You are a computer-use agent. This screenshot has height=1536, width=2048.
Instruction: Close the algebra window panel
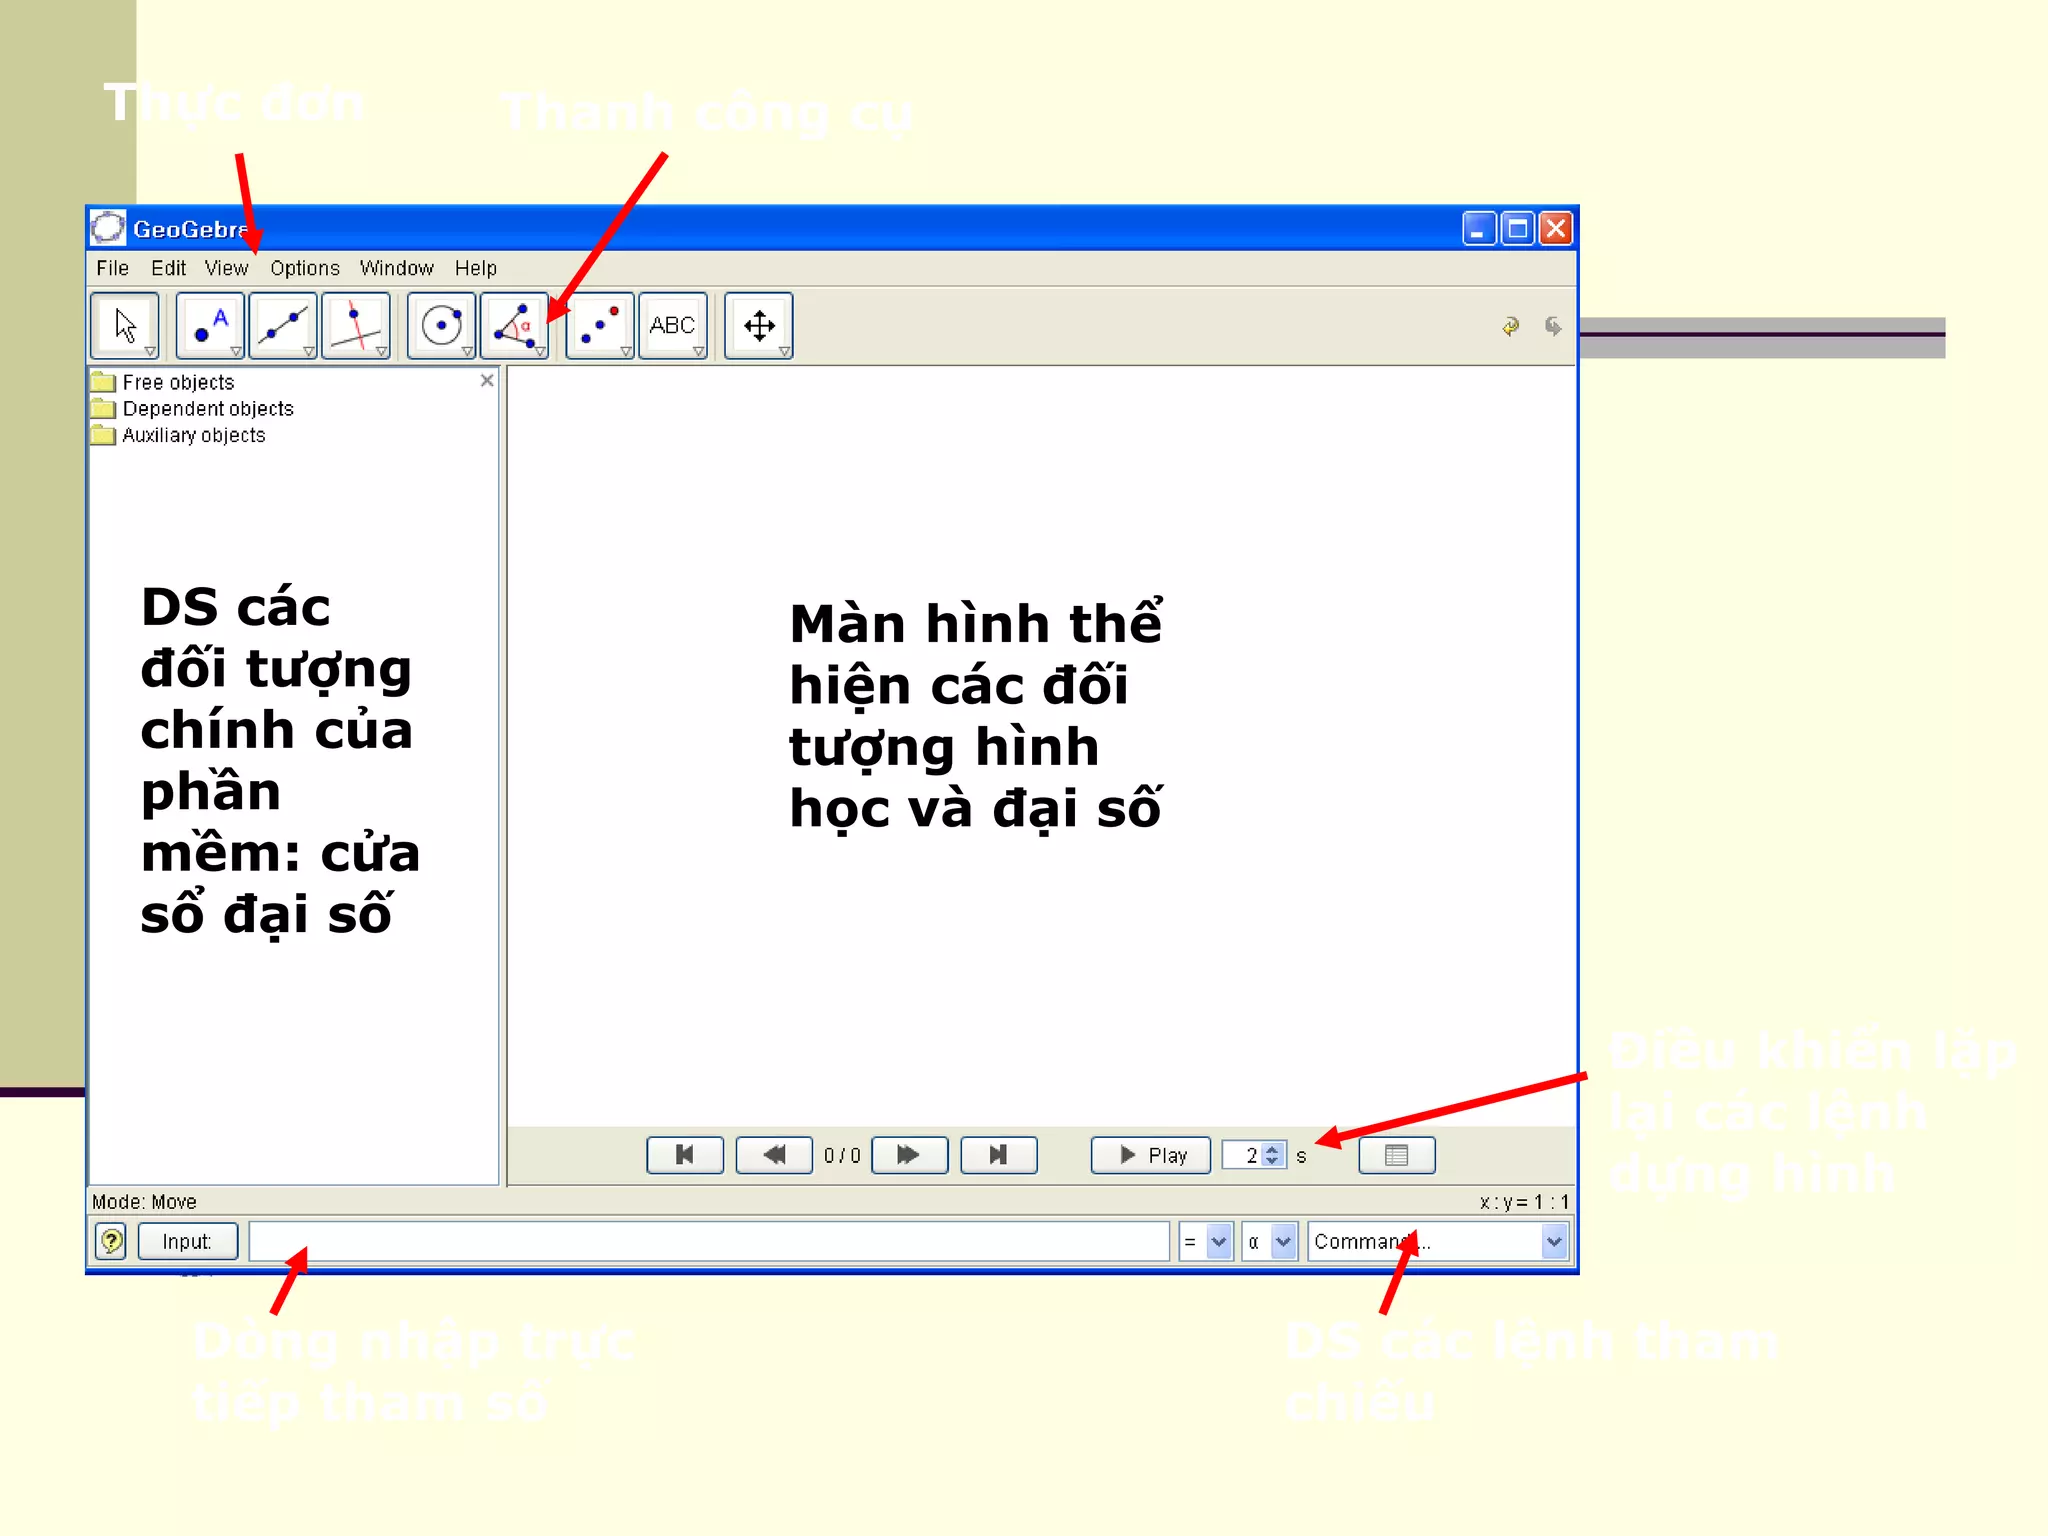tap(487, 380)
